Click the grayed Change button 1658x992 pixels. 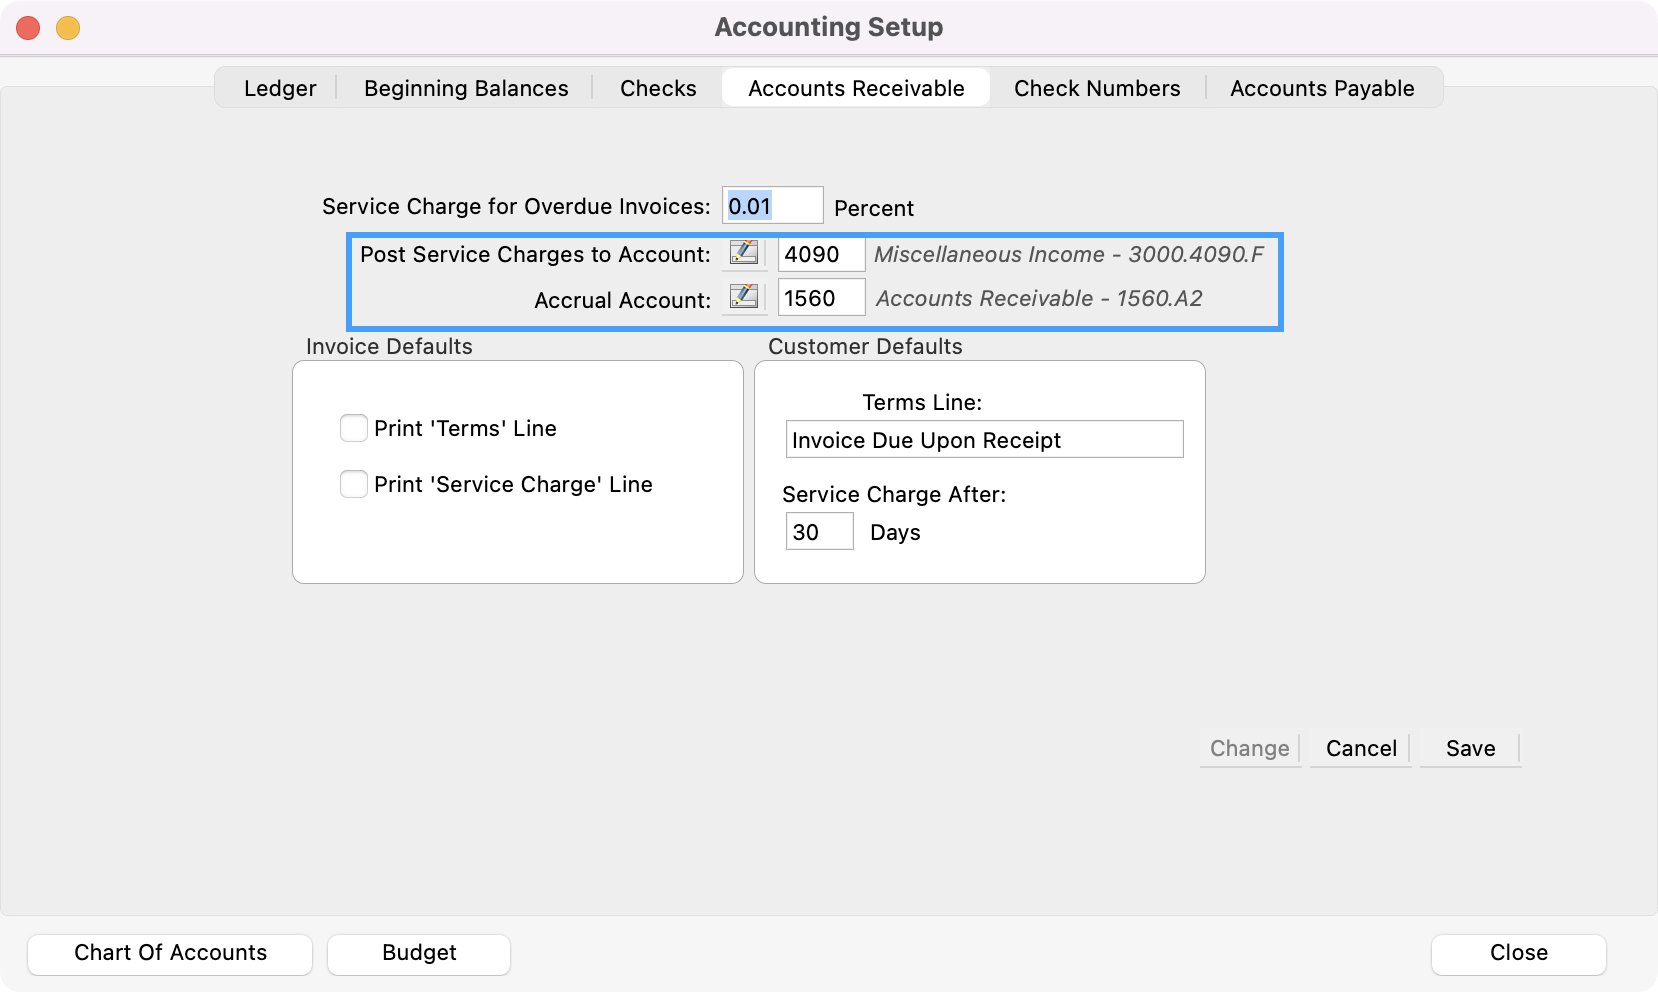tap(1249, 748)
